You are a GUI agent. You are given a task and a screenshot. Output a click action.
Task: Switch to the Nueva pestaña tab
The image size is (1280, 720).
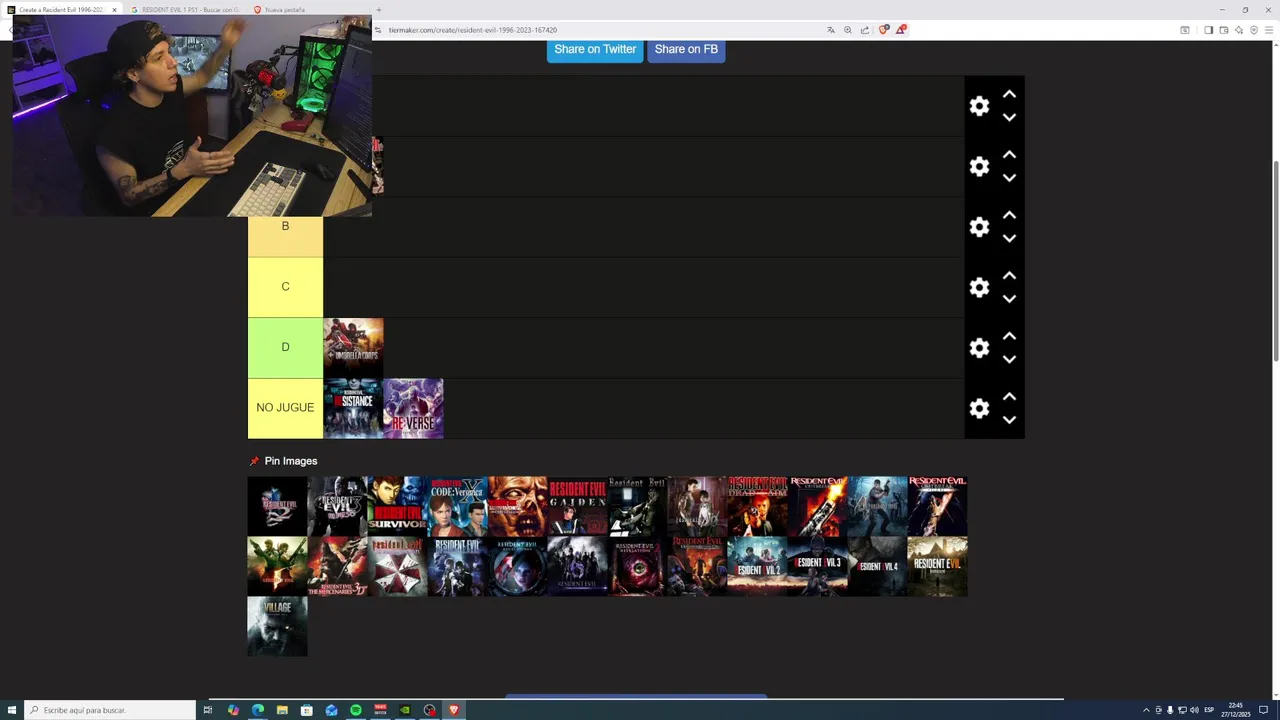[285, 9]
